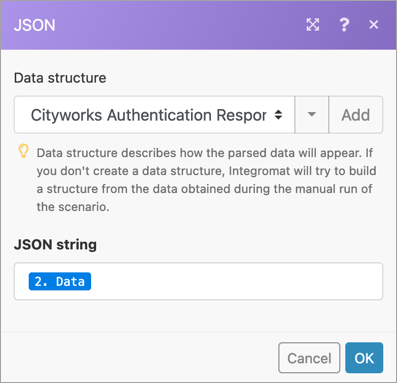This screenshot has height=383, width=397.
Task: Click the 'Data structure' label
Action: [x=60, y=78]
